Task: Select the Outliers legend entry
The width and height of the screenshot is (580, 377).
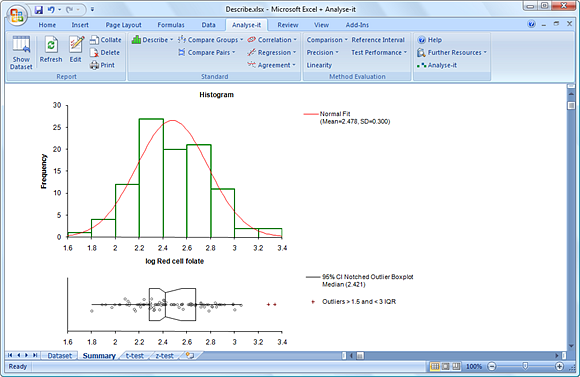Action: pos(353,302)
